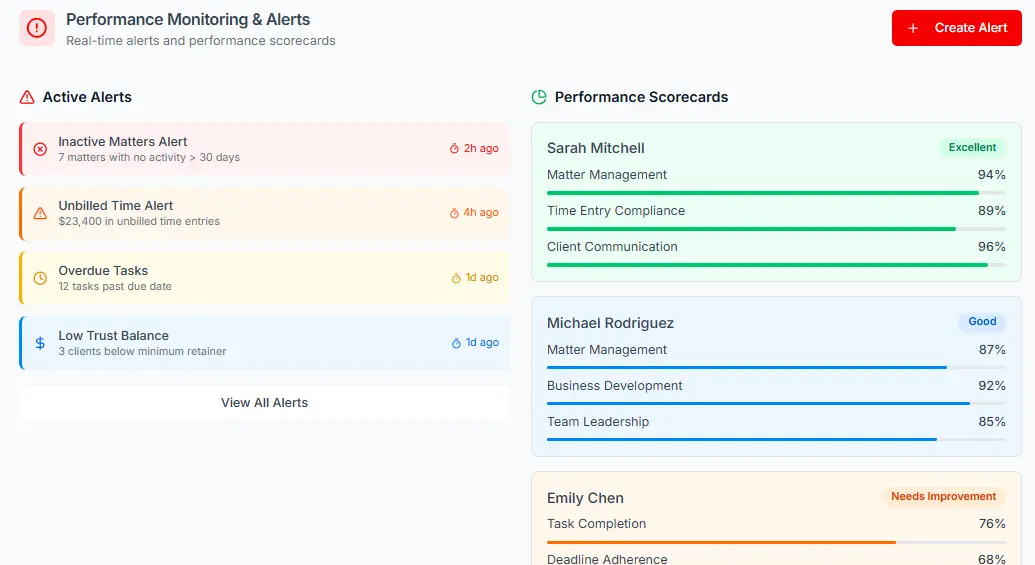Open the Overdue Tasks alert title
This screenshot has width=1035, height=565.
pos(103,271)
